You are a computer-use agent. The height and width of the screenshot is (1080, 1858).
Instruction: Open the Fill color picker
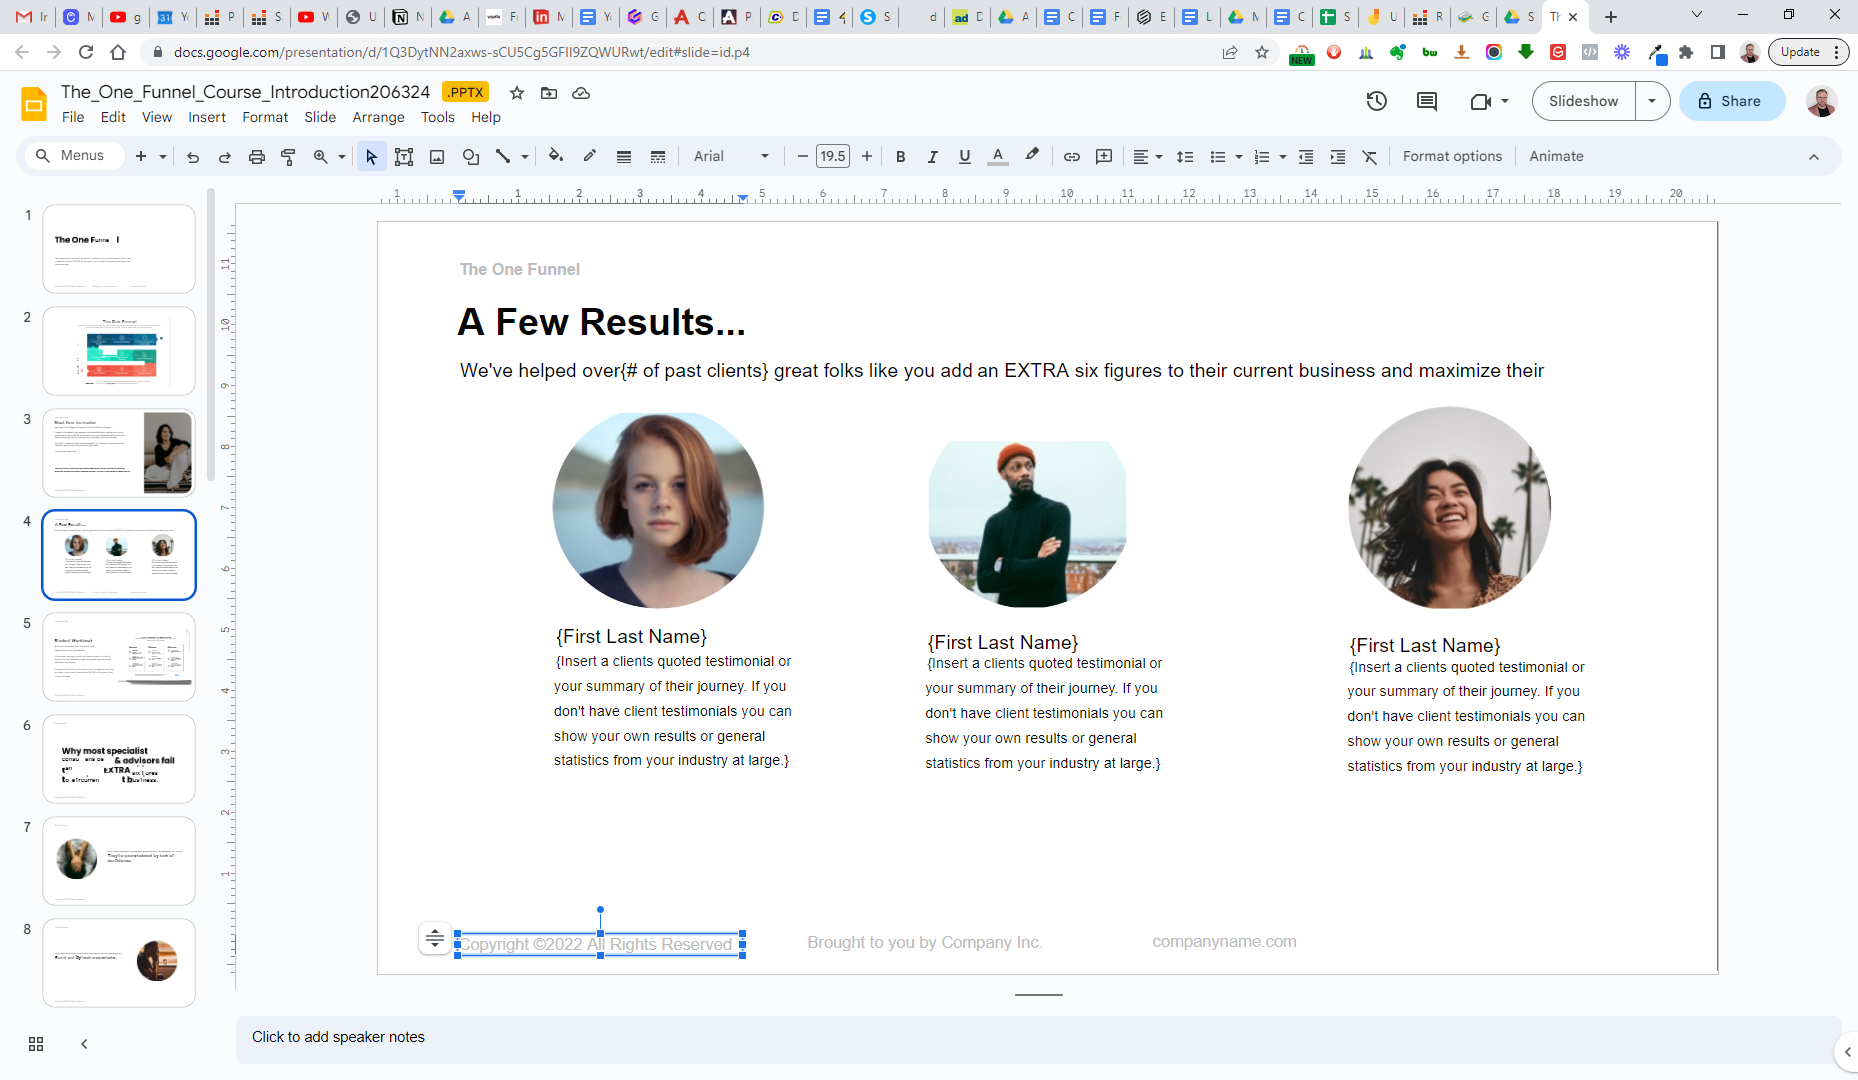[x=556, y=157]
